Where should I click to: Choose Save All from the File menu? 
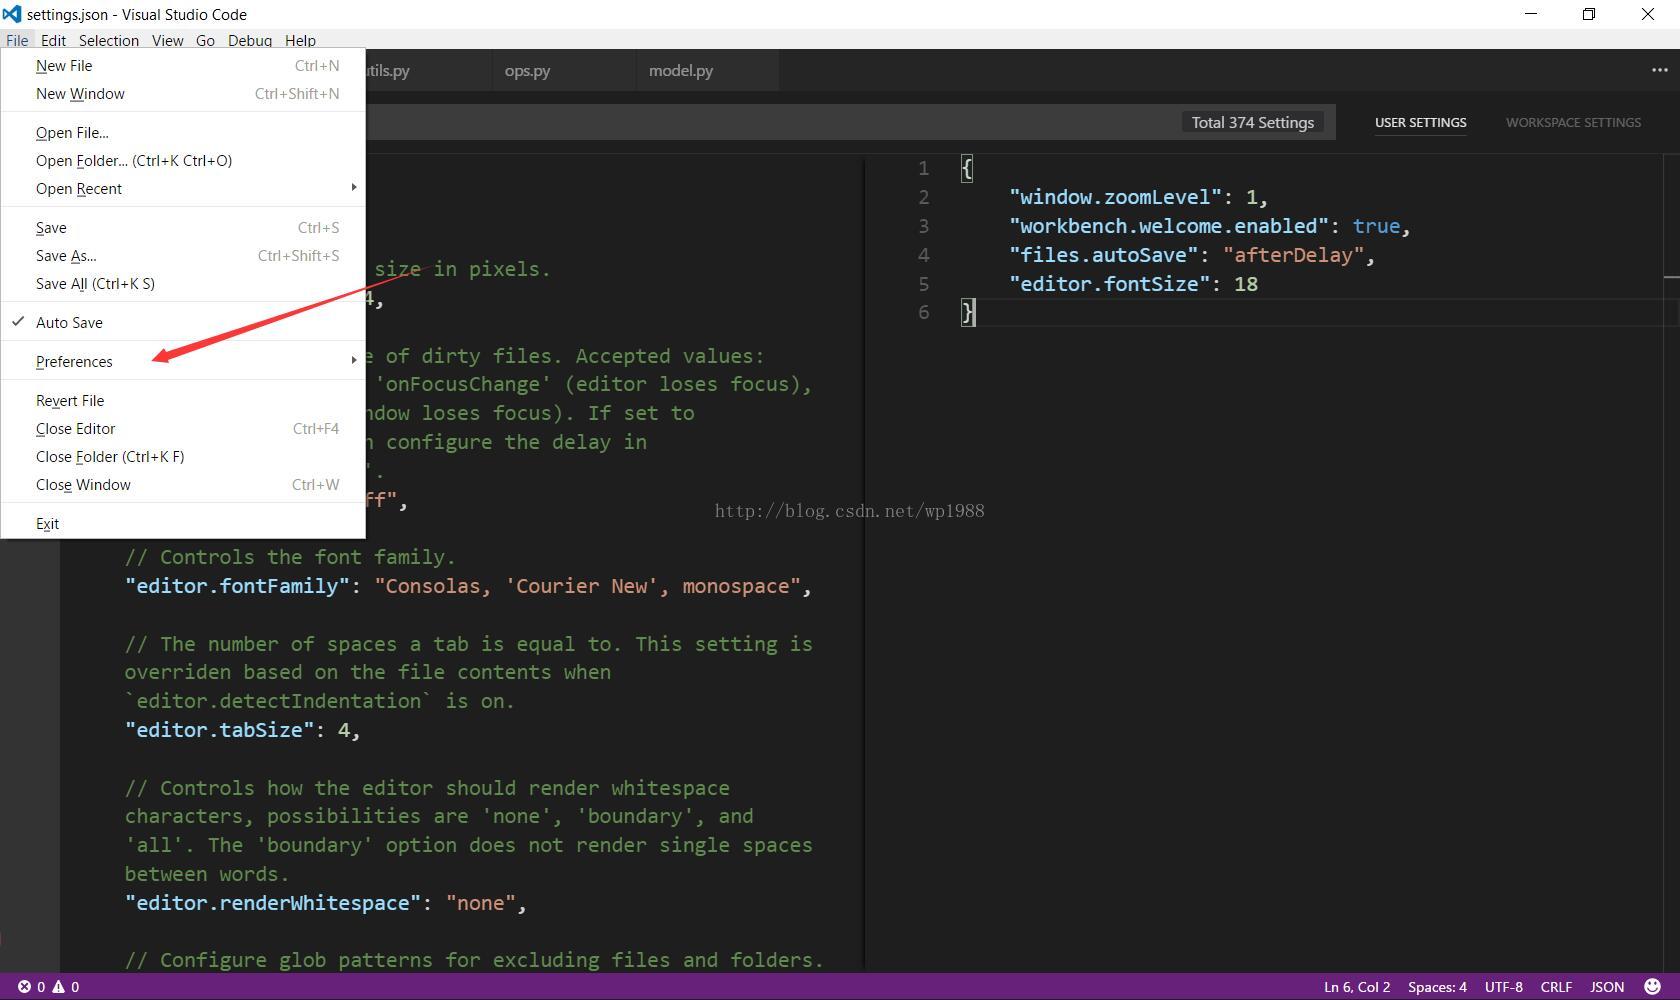click(x=183, y=283)
